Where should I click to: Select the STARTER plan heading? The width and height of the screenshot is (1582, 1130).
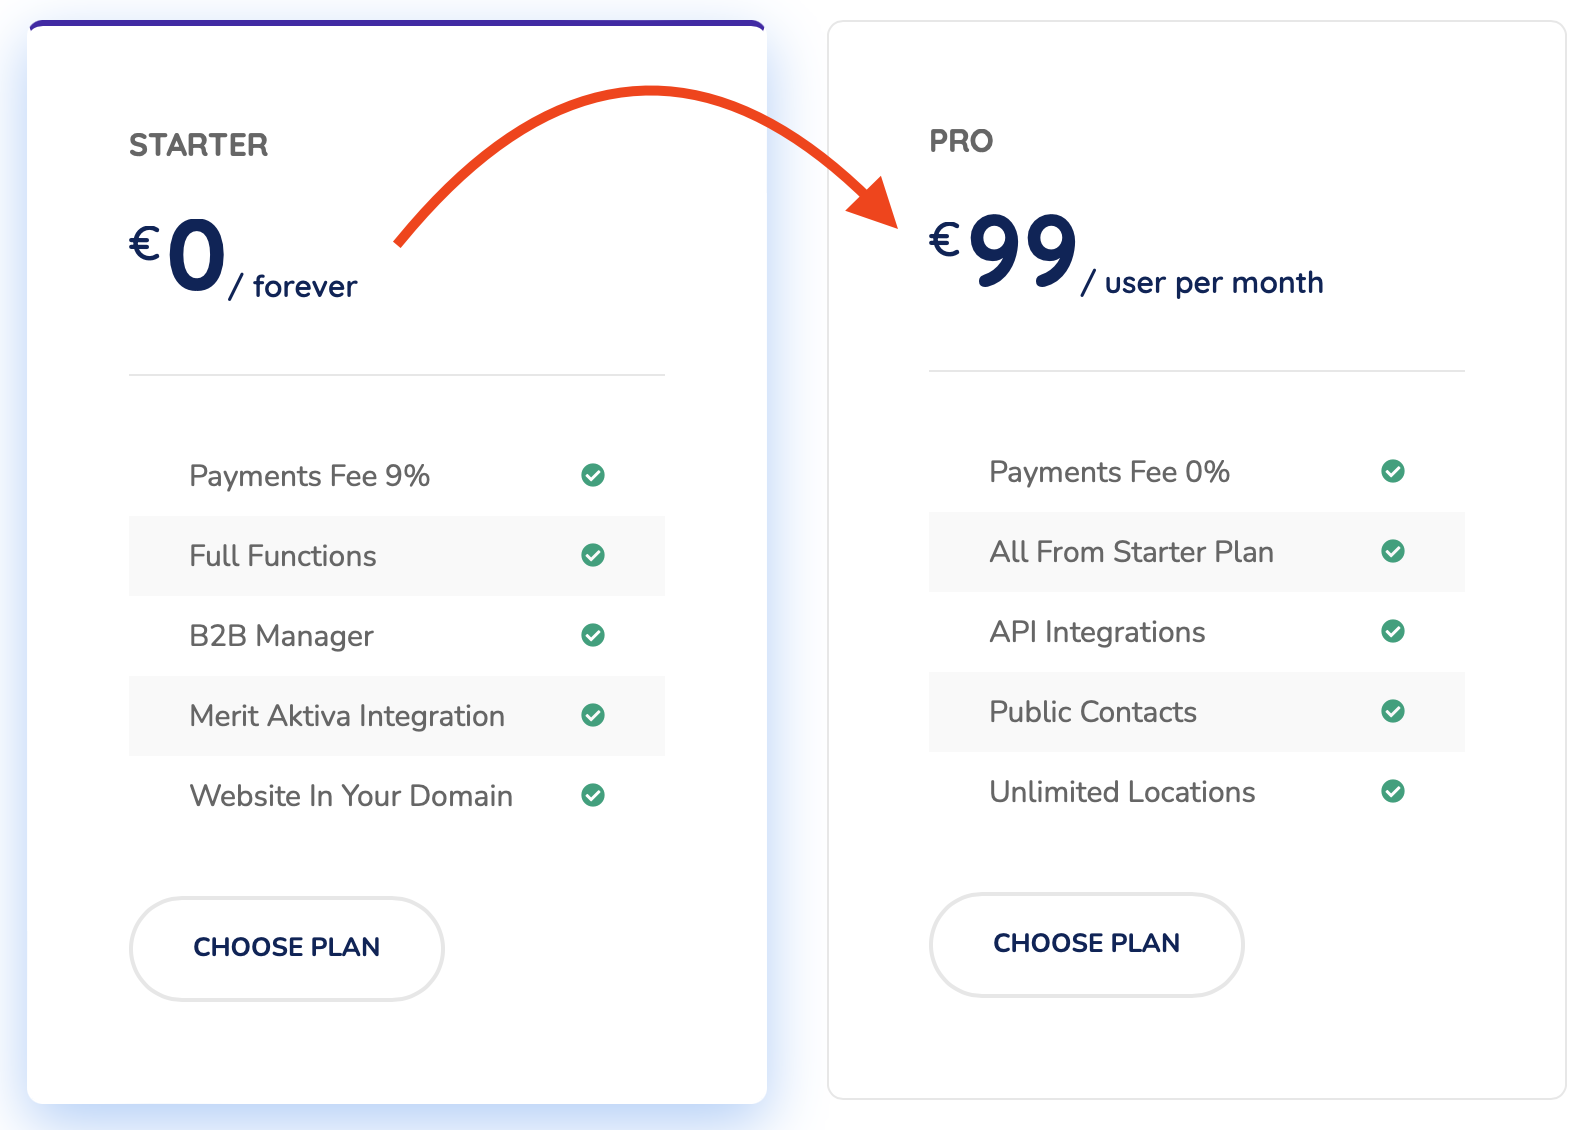point(198,145)
